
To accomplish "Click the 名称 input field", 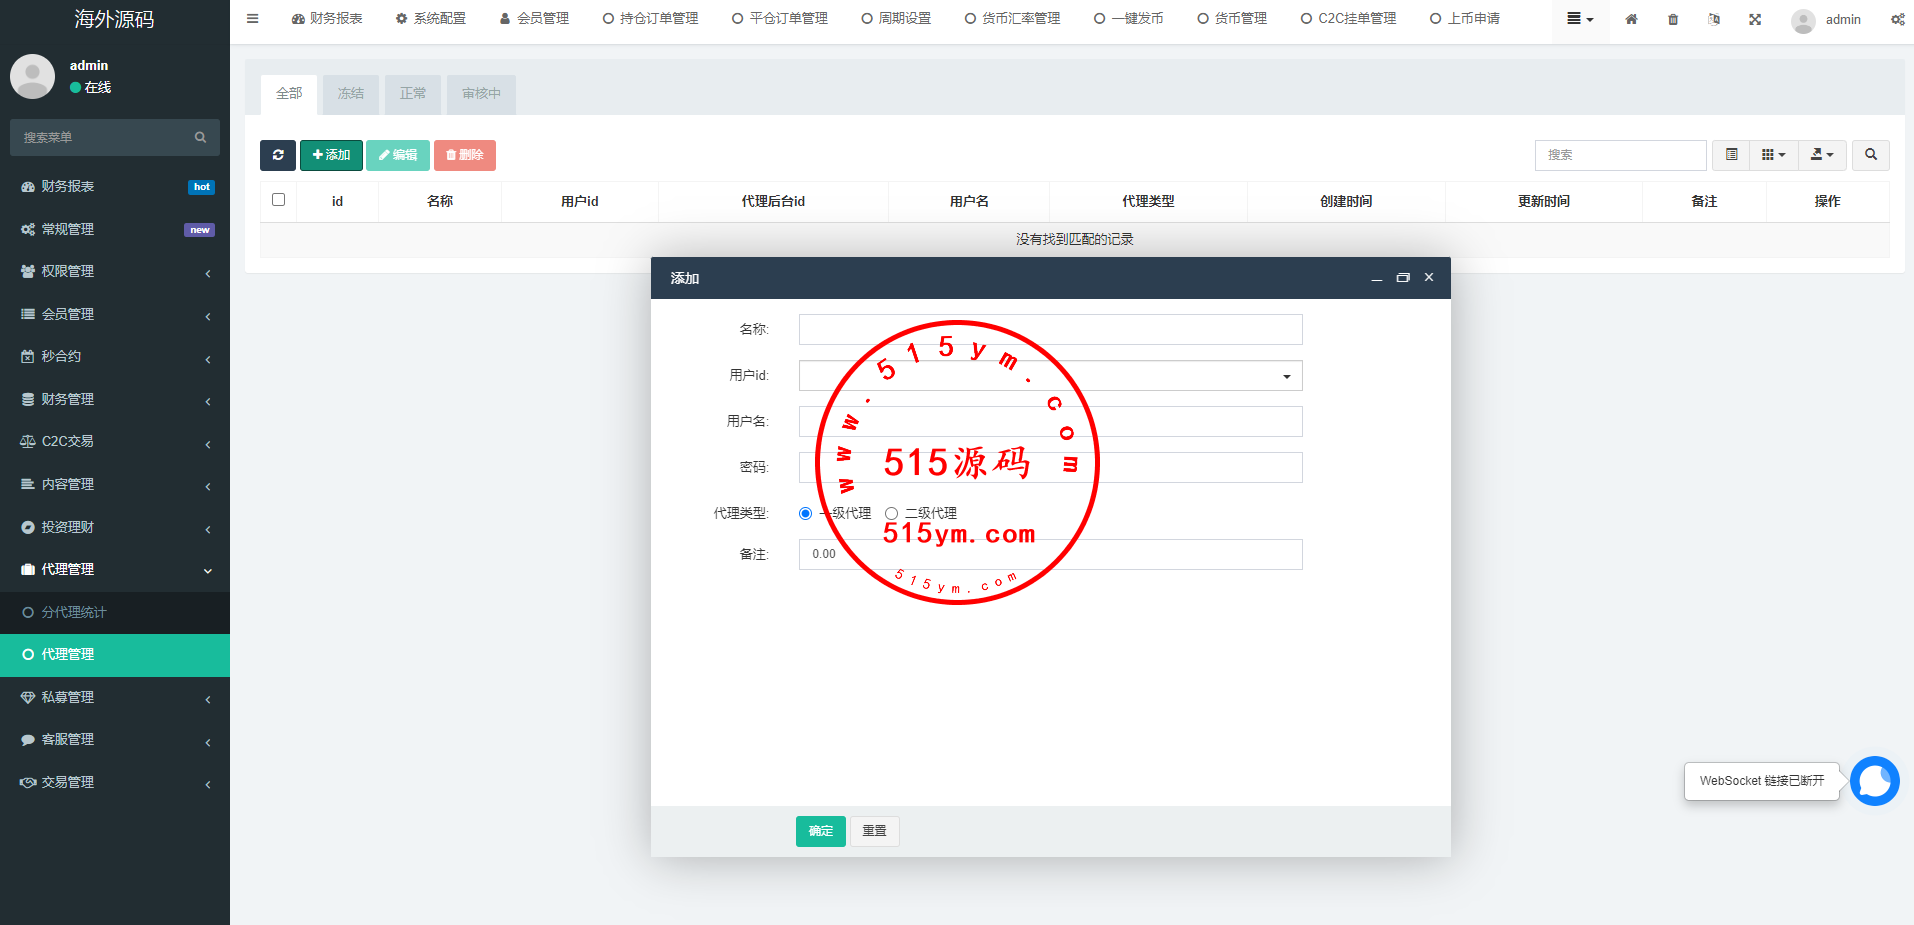I will click(1050, 330).
